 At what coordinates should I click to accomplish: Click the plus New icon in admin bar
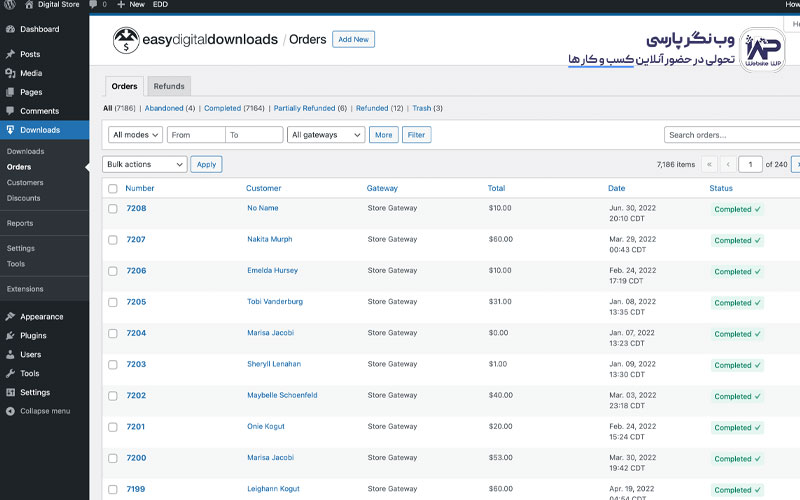[x=121, y=4]
